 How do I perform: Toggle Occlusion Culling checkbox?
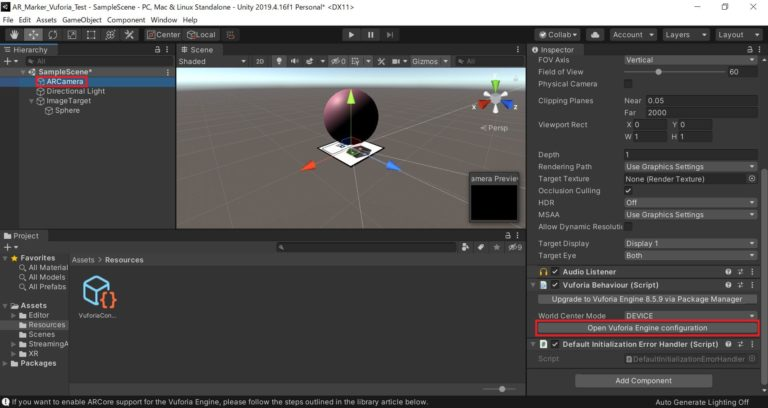click(628, 191)
